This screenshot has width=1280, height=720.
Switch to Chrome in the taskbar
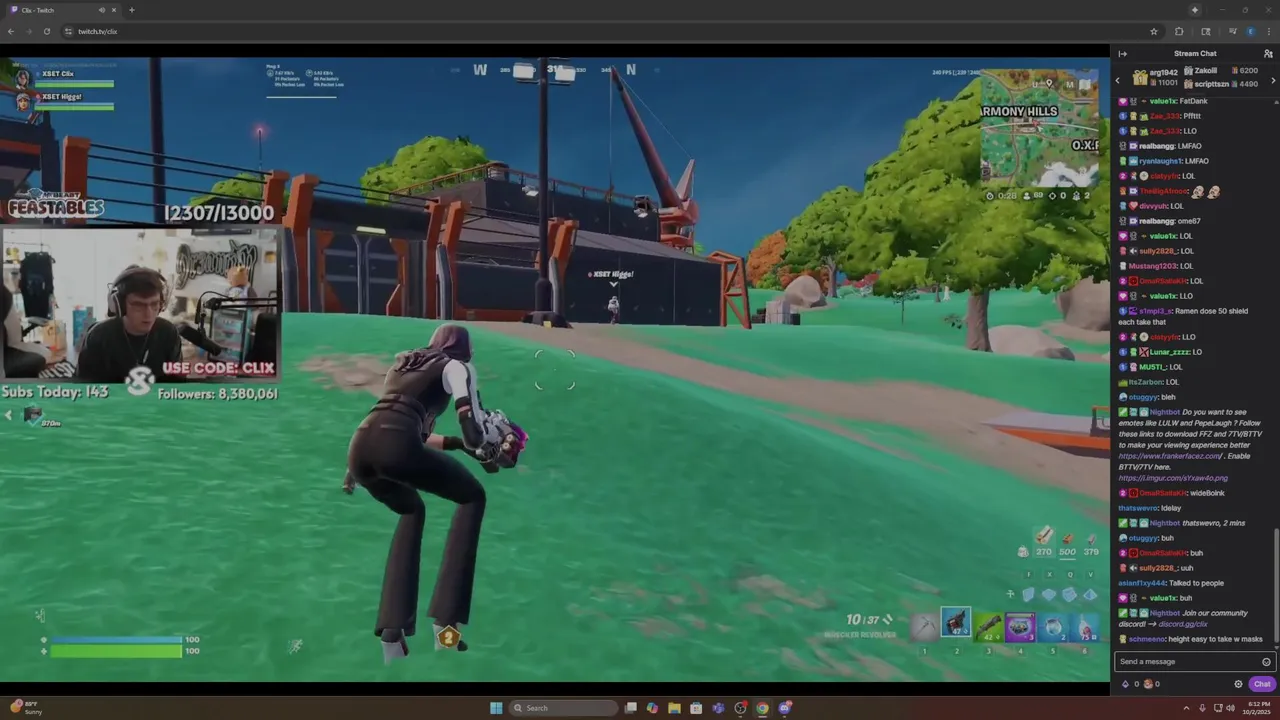(x=762, y=708)
